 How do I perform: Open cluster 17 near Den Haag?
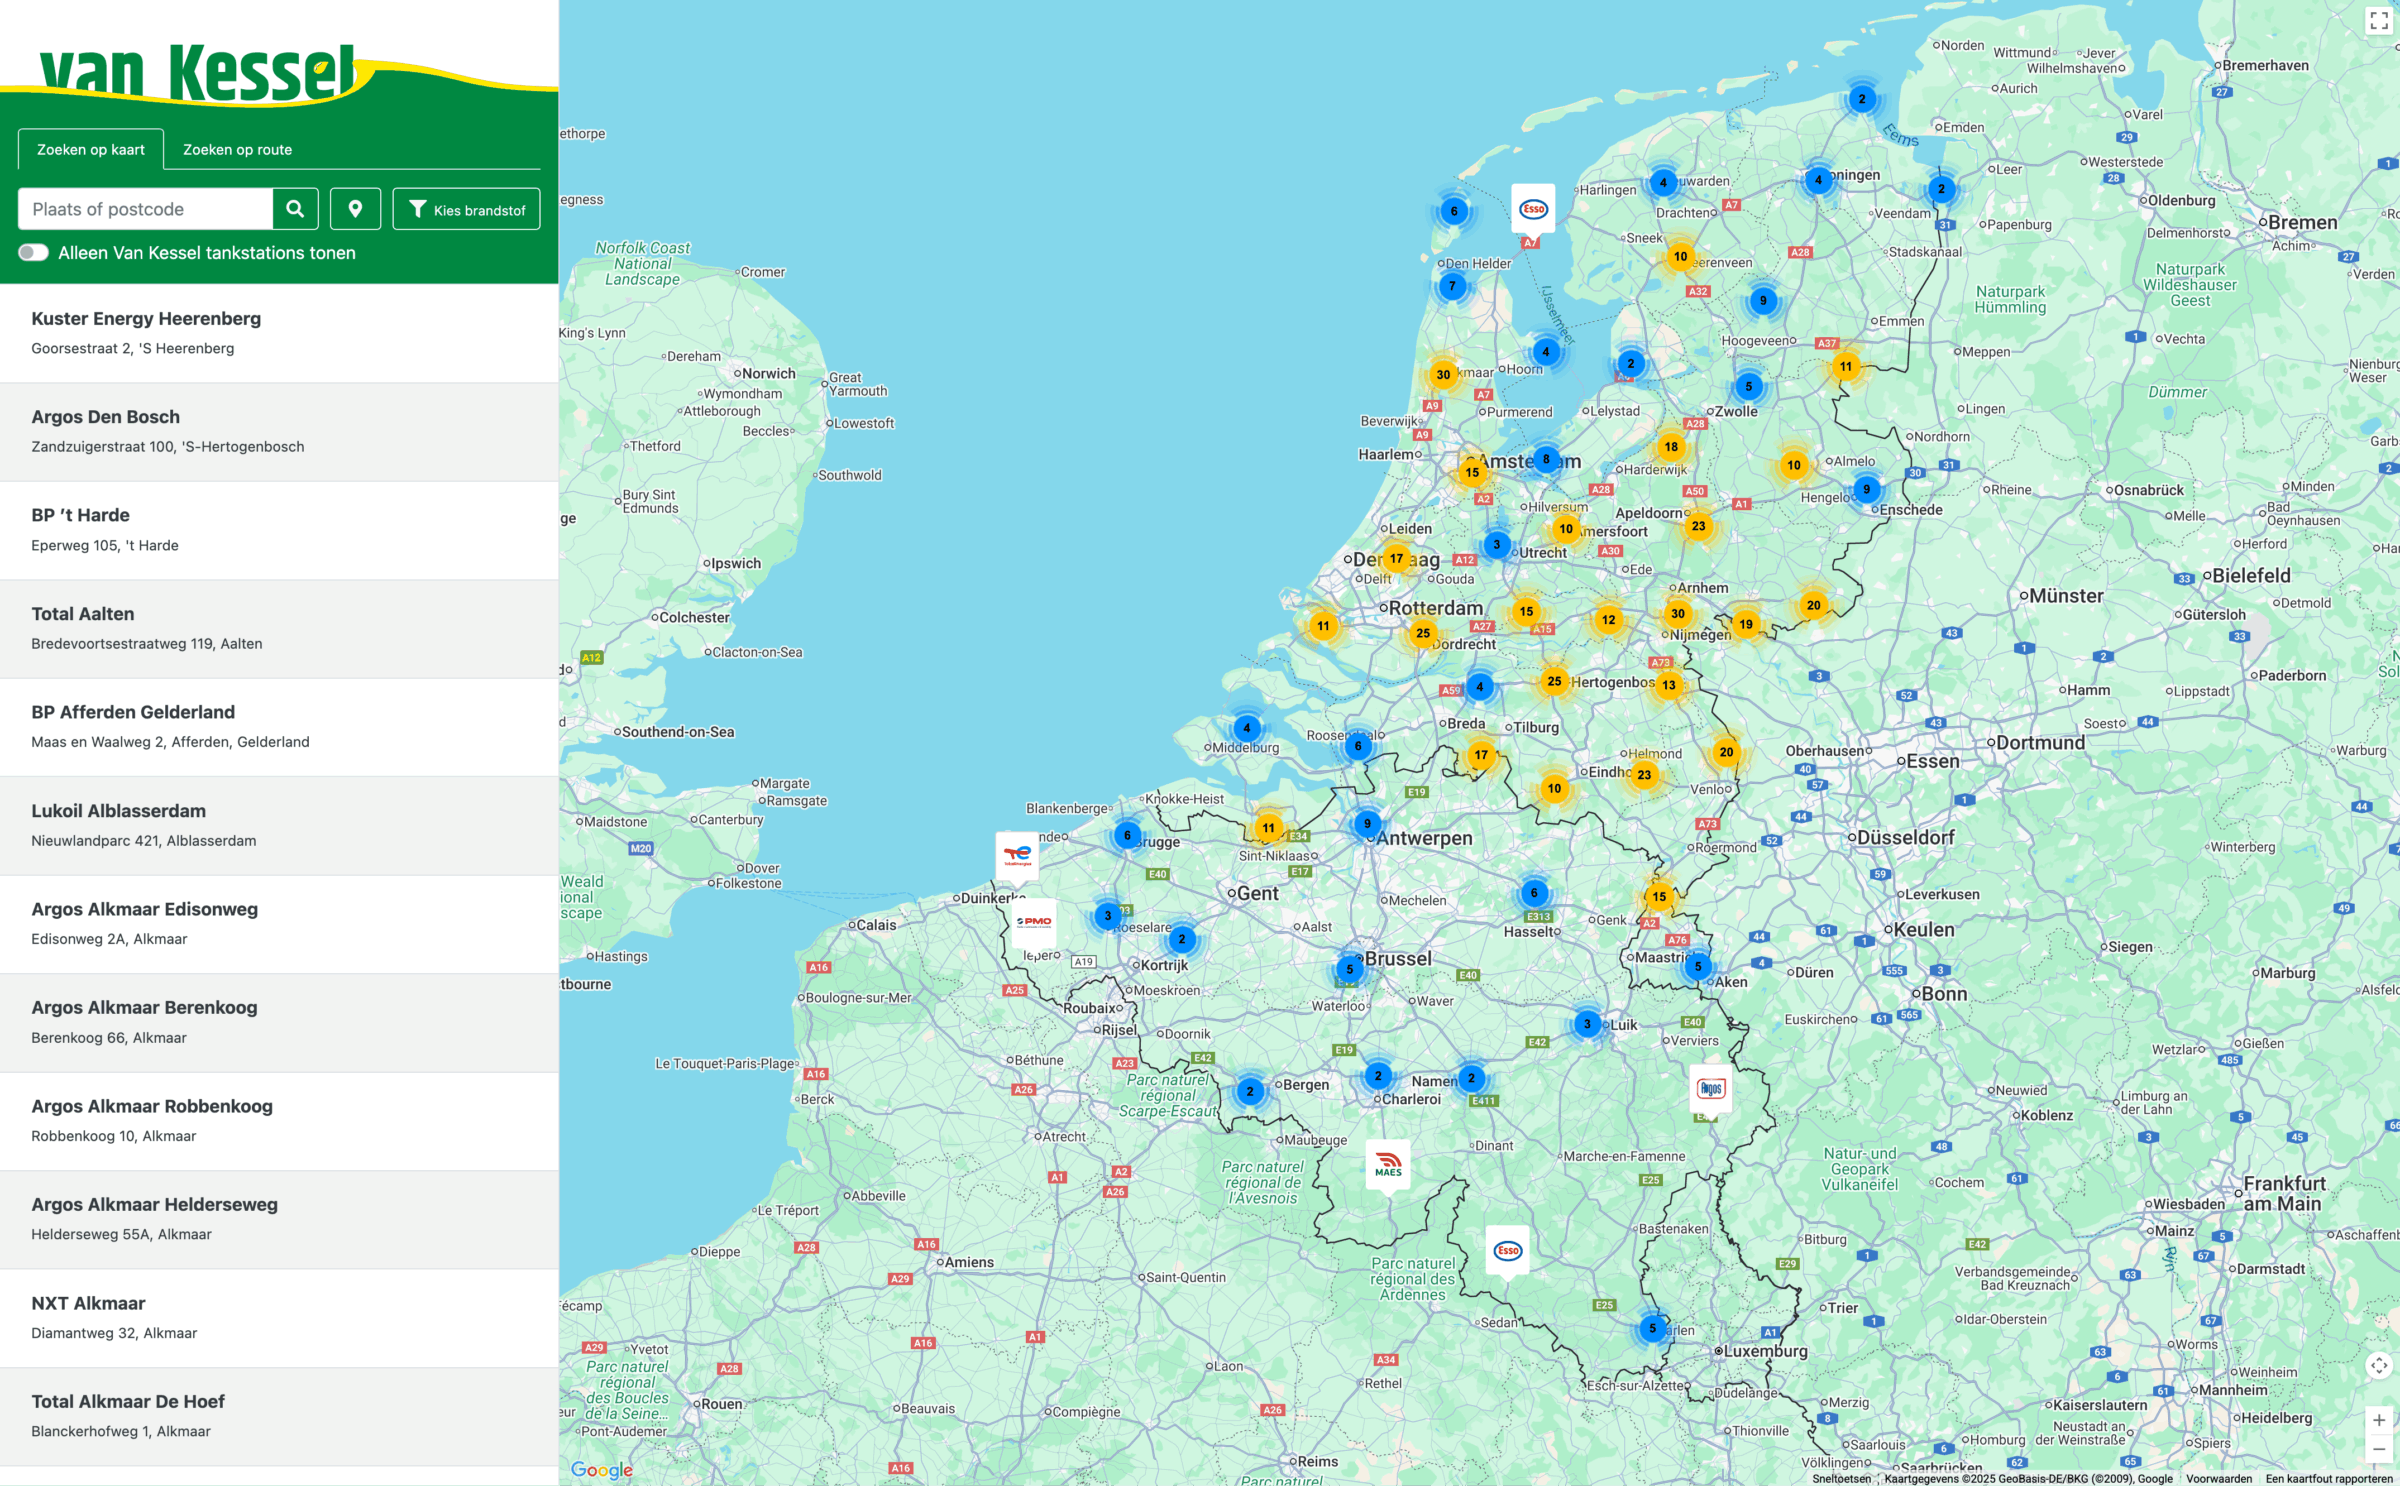[x=1397, y=559]
